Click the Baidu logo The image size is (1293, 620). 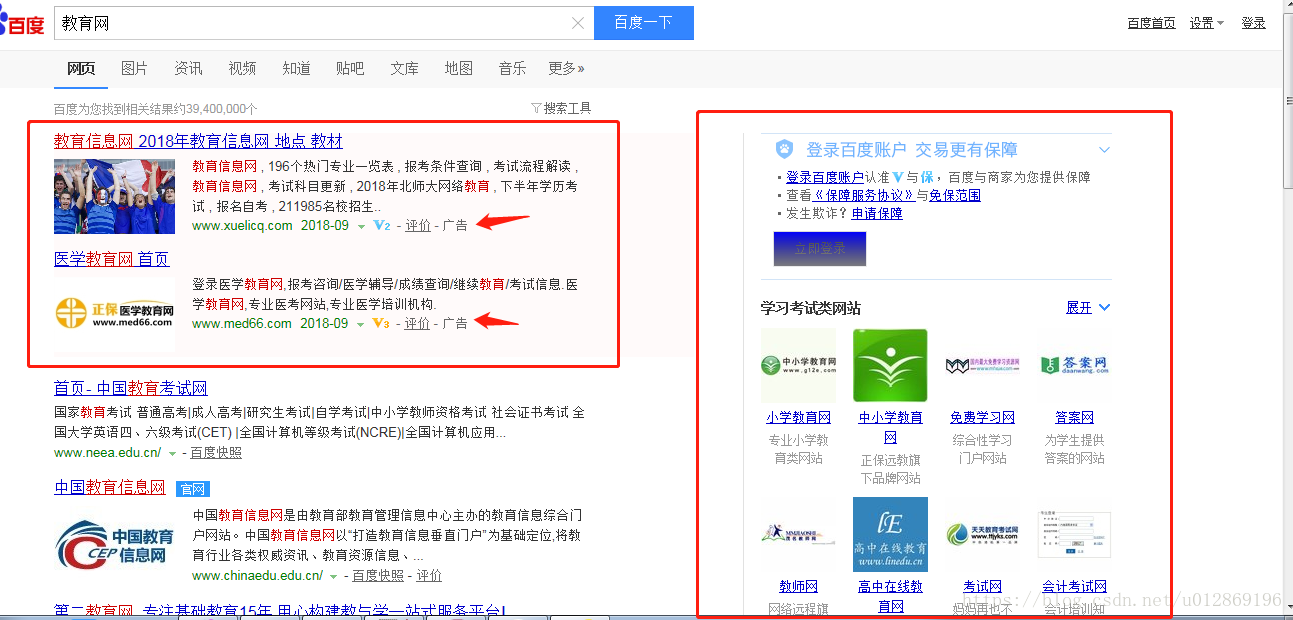coord(22,24)
